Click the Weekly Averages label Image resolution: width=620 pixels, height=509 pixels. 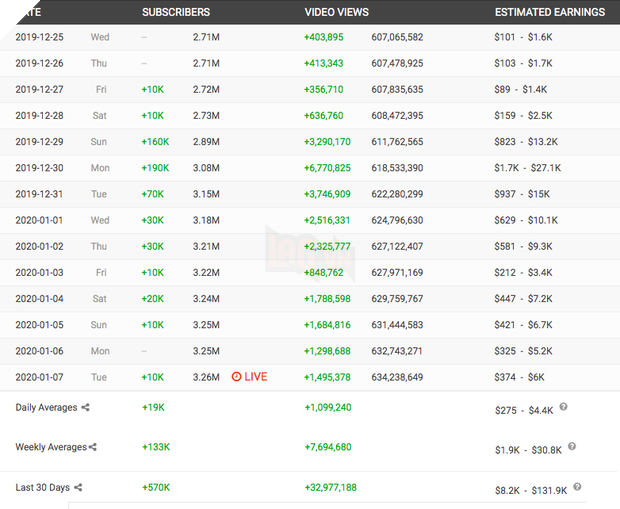(50, 447)
